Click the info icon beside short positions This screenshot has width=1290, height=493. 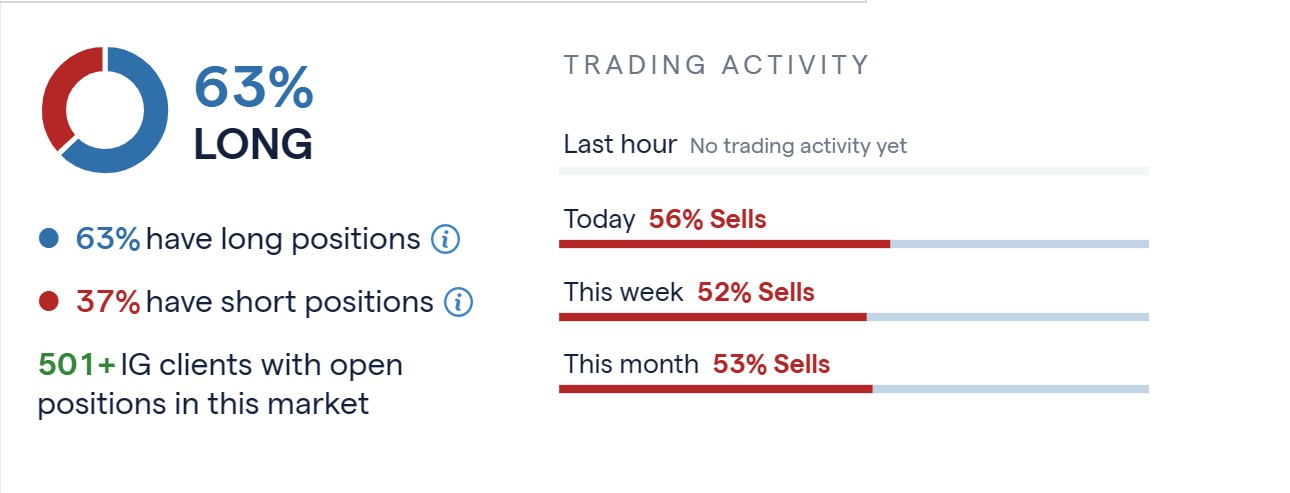pos(458,302)
